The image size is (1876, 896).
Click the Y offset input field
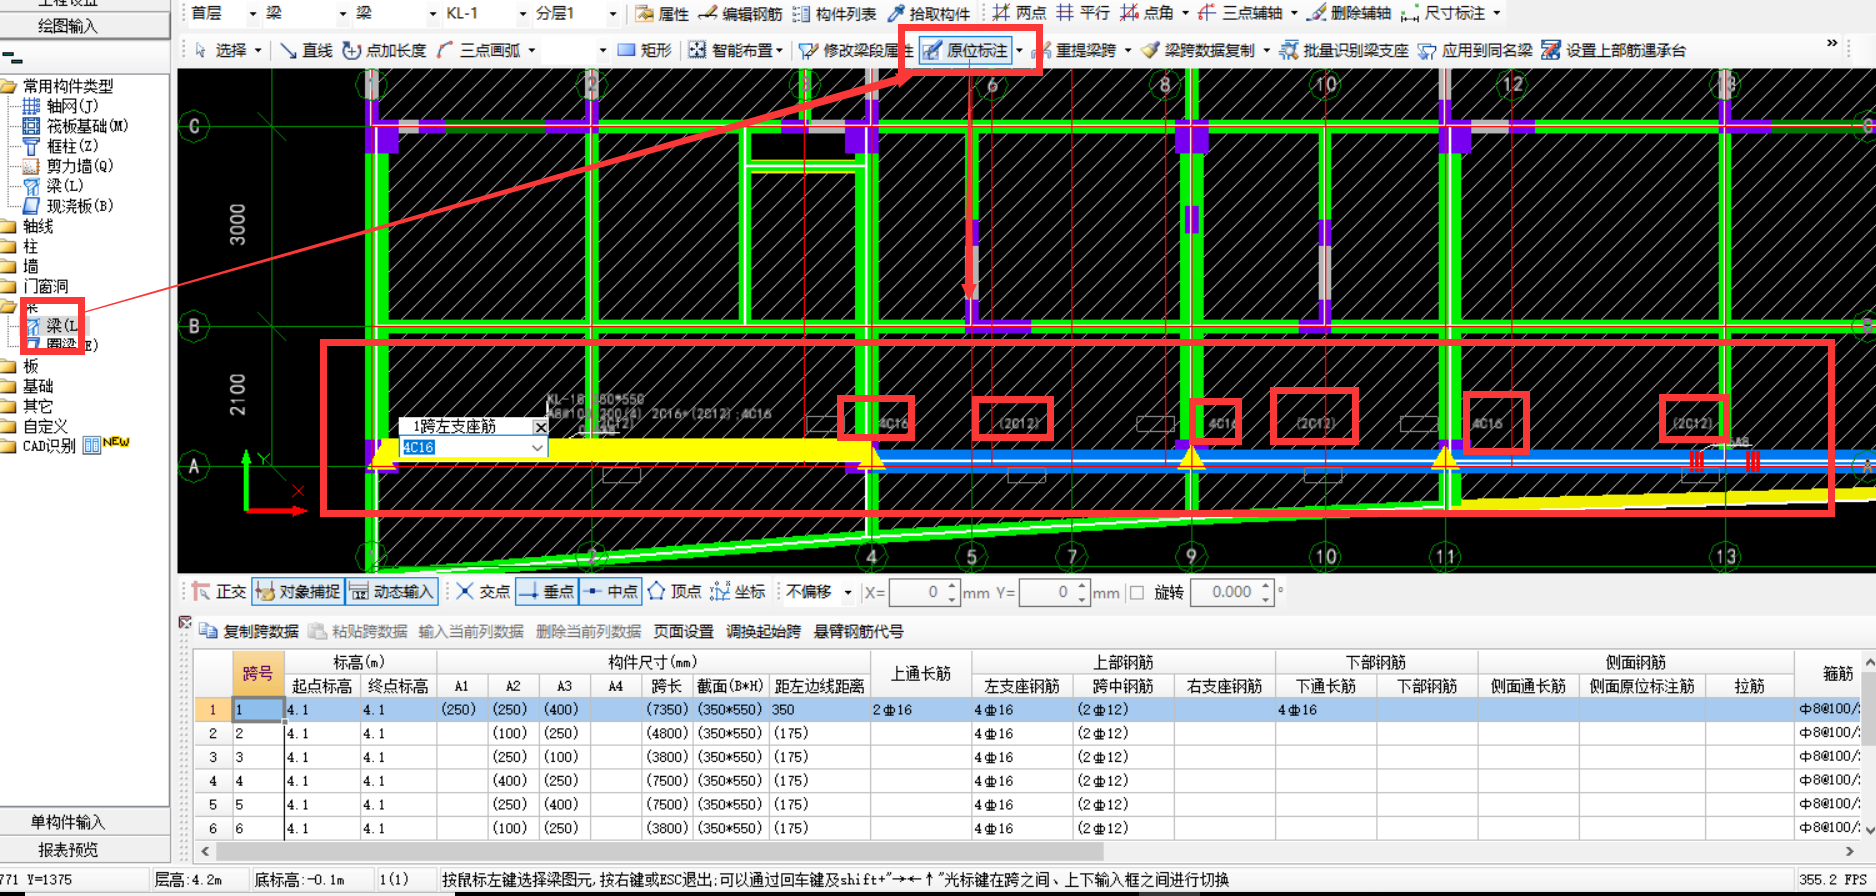pyautogui.click(x=1047, y=592)
